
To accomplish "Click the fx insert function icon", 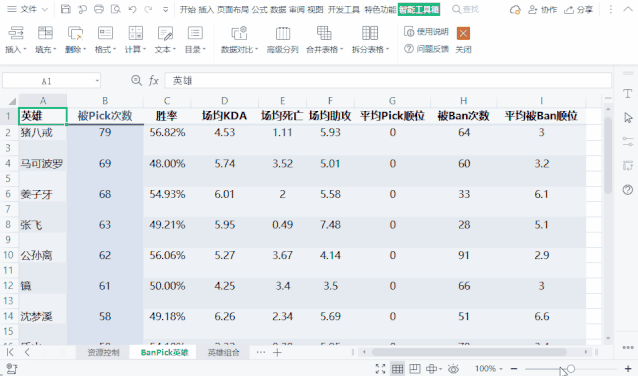I will [153, 81].
